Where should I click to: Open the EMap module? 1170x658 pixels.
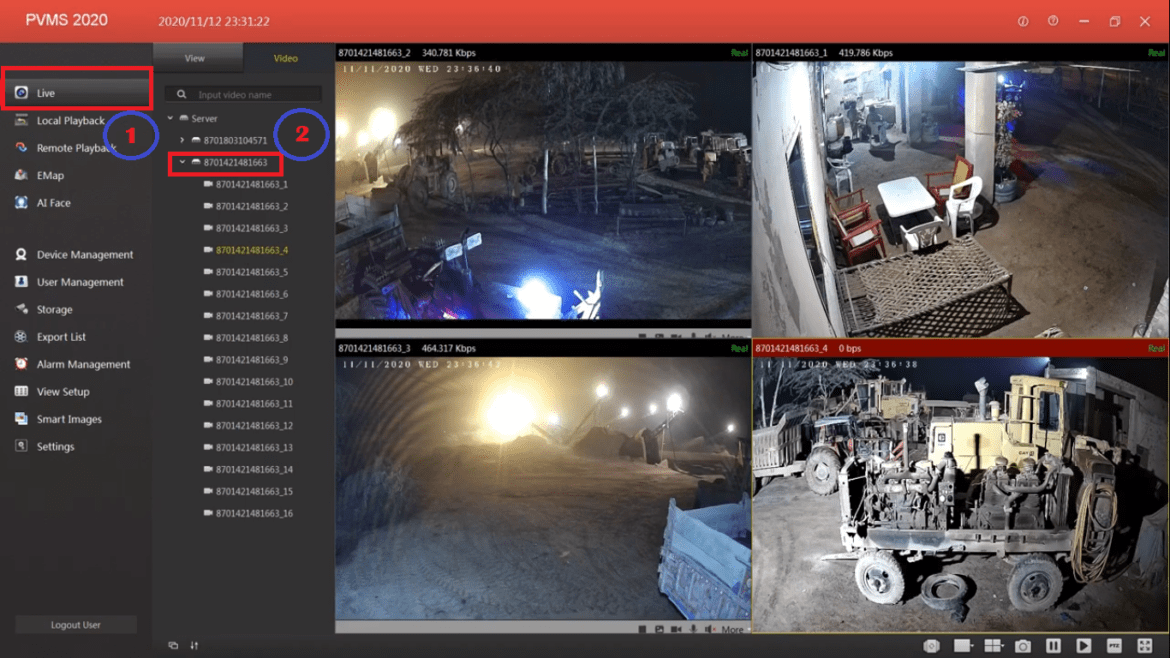point(45,175)
